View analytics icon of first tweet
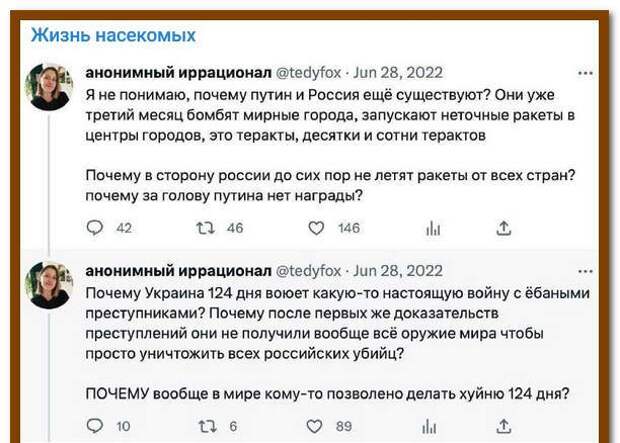The image size is (620, 443). pos(432,228)
